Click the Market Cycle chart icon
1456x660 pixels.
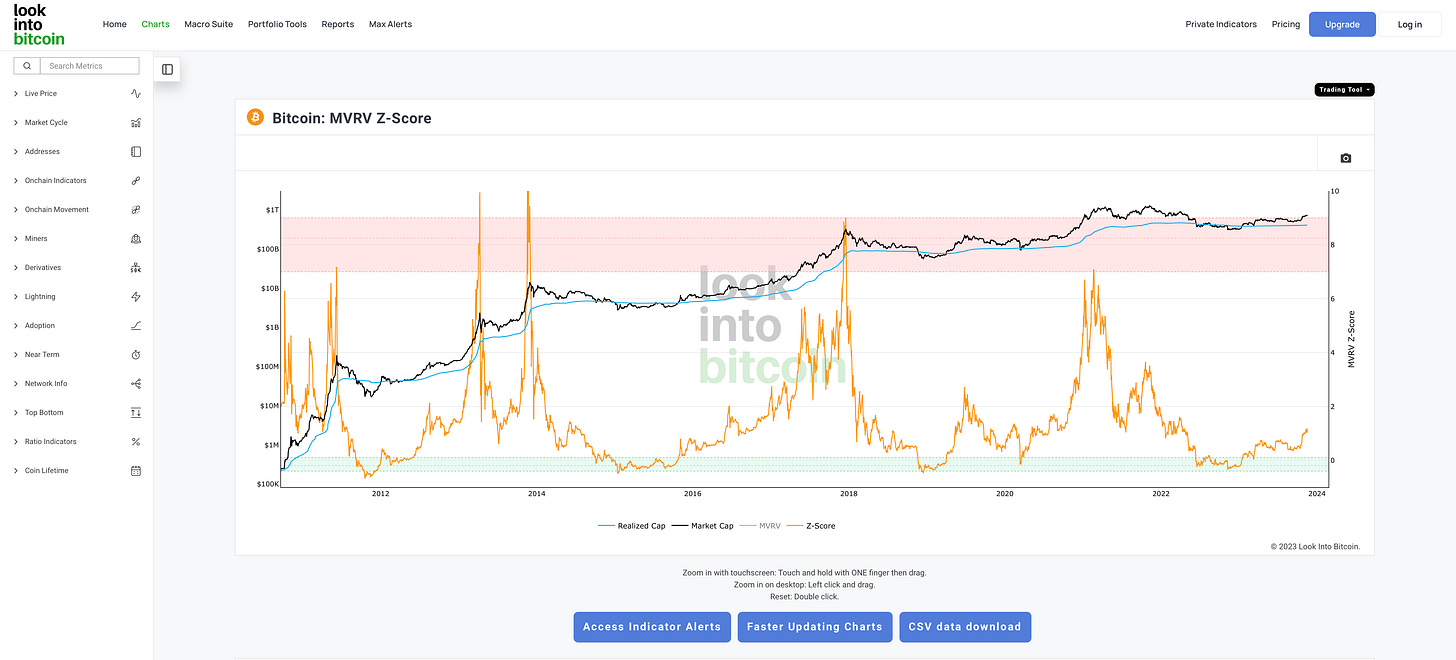[136, 122]
